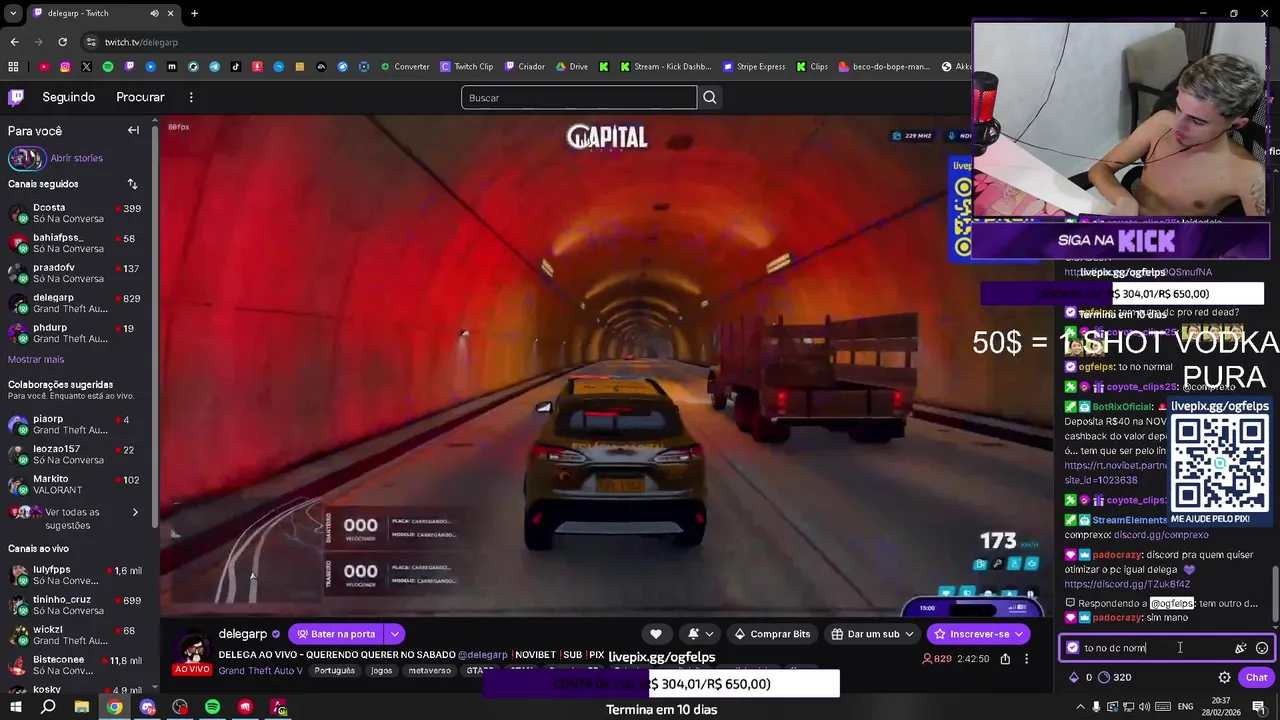Image resolution: width=1280 pixels, height=720 pixels.
Task: Sort the Canais seguidos list
Action: point(132,184)
